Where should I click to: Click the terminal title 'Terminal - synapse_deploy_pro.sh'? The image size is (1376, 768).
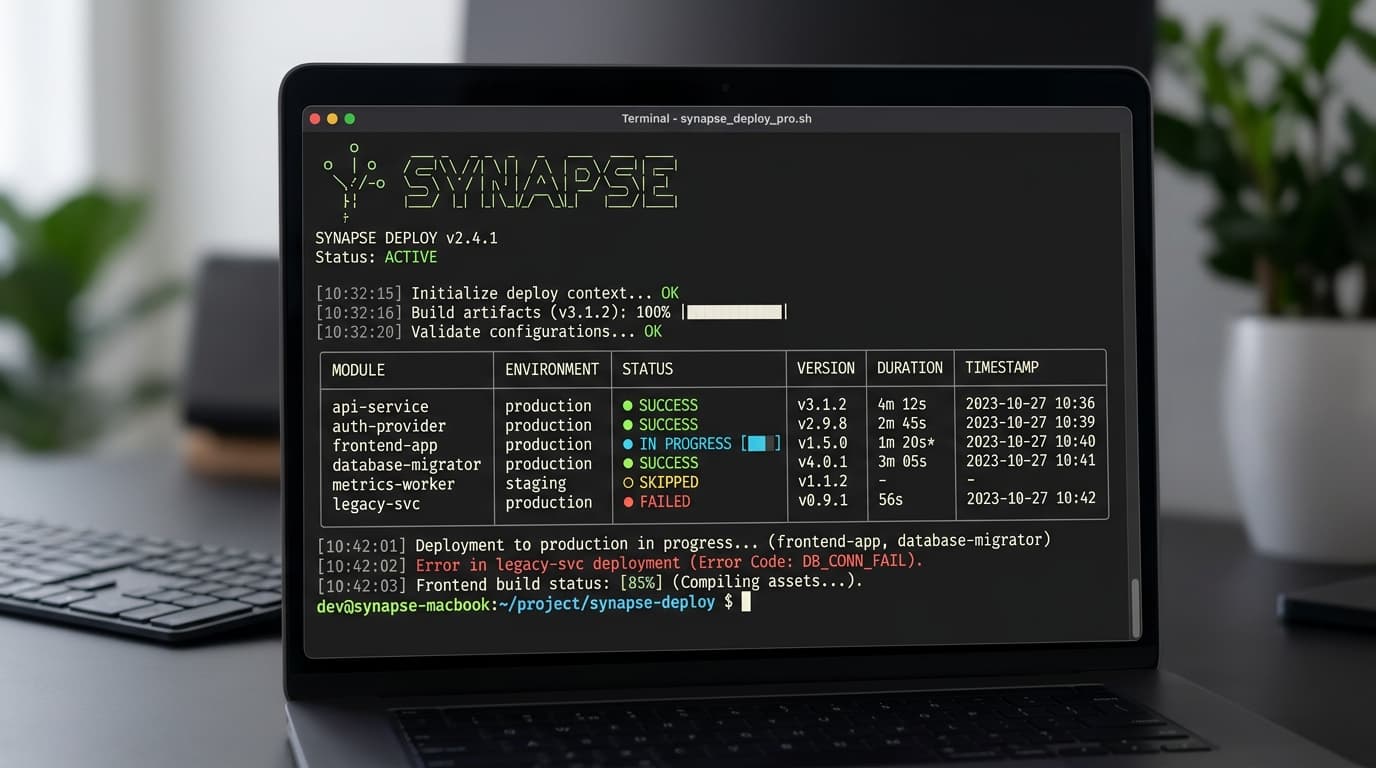point(717,119)
